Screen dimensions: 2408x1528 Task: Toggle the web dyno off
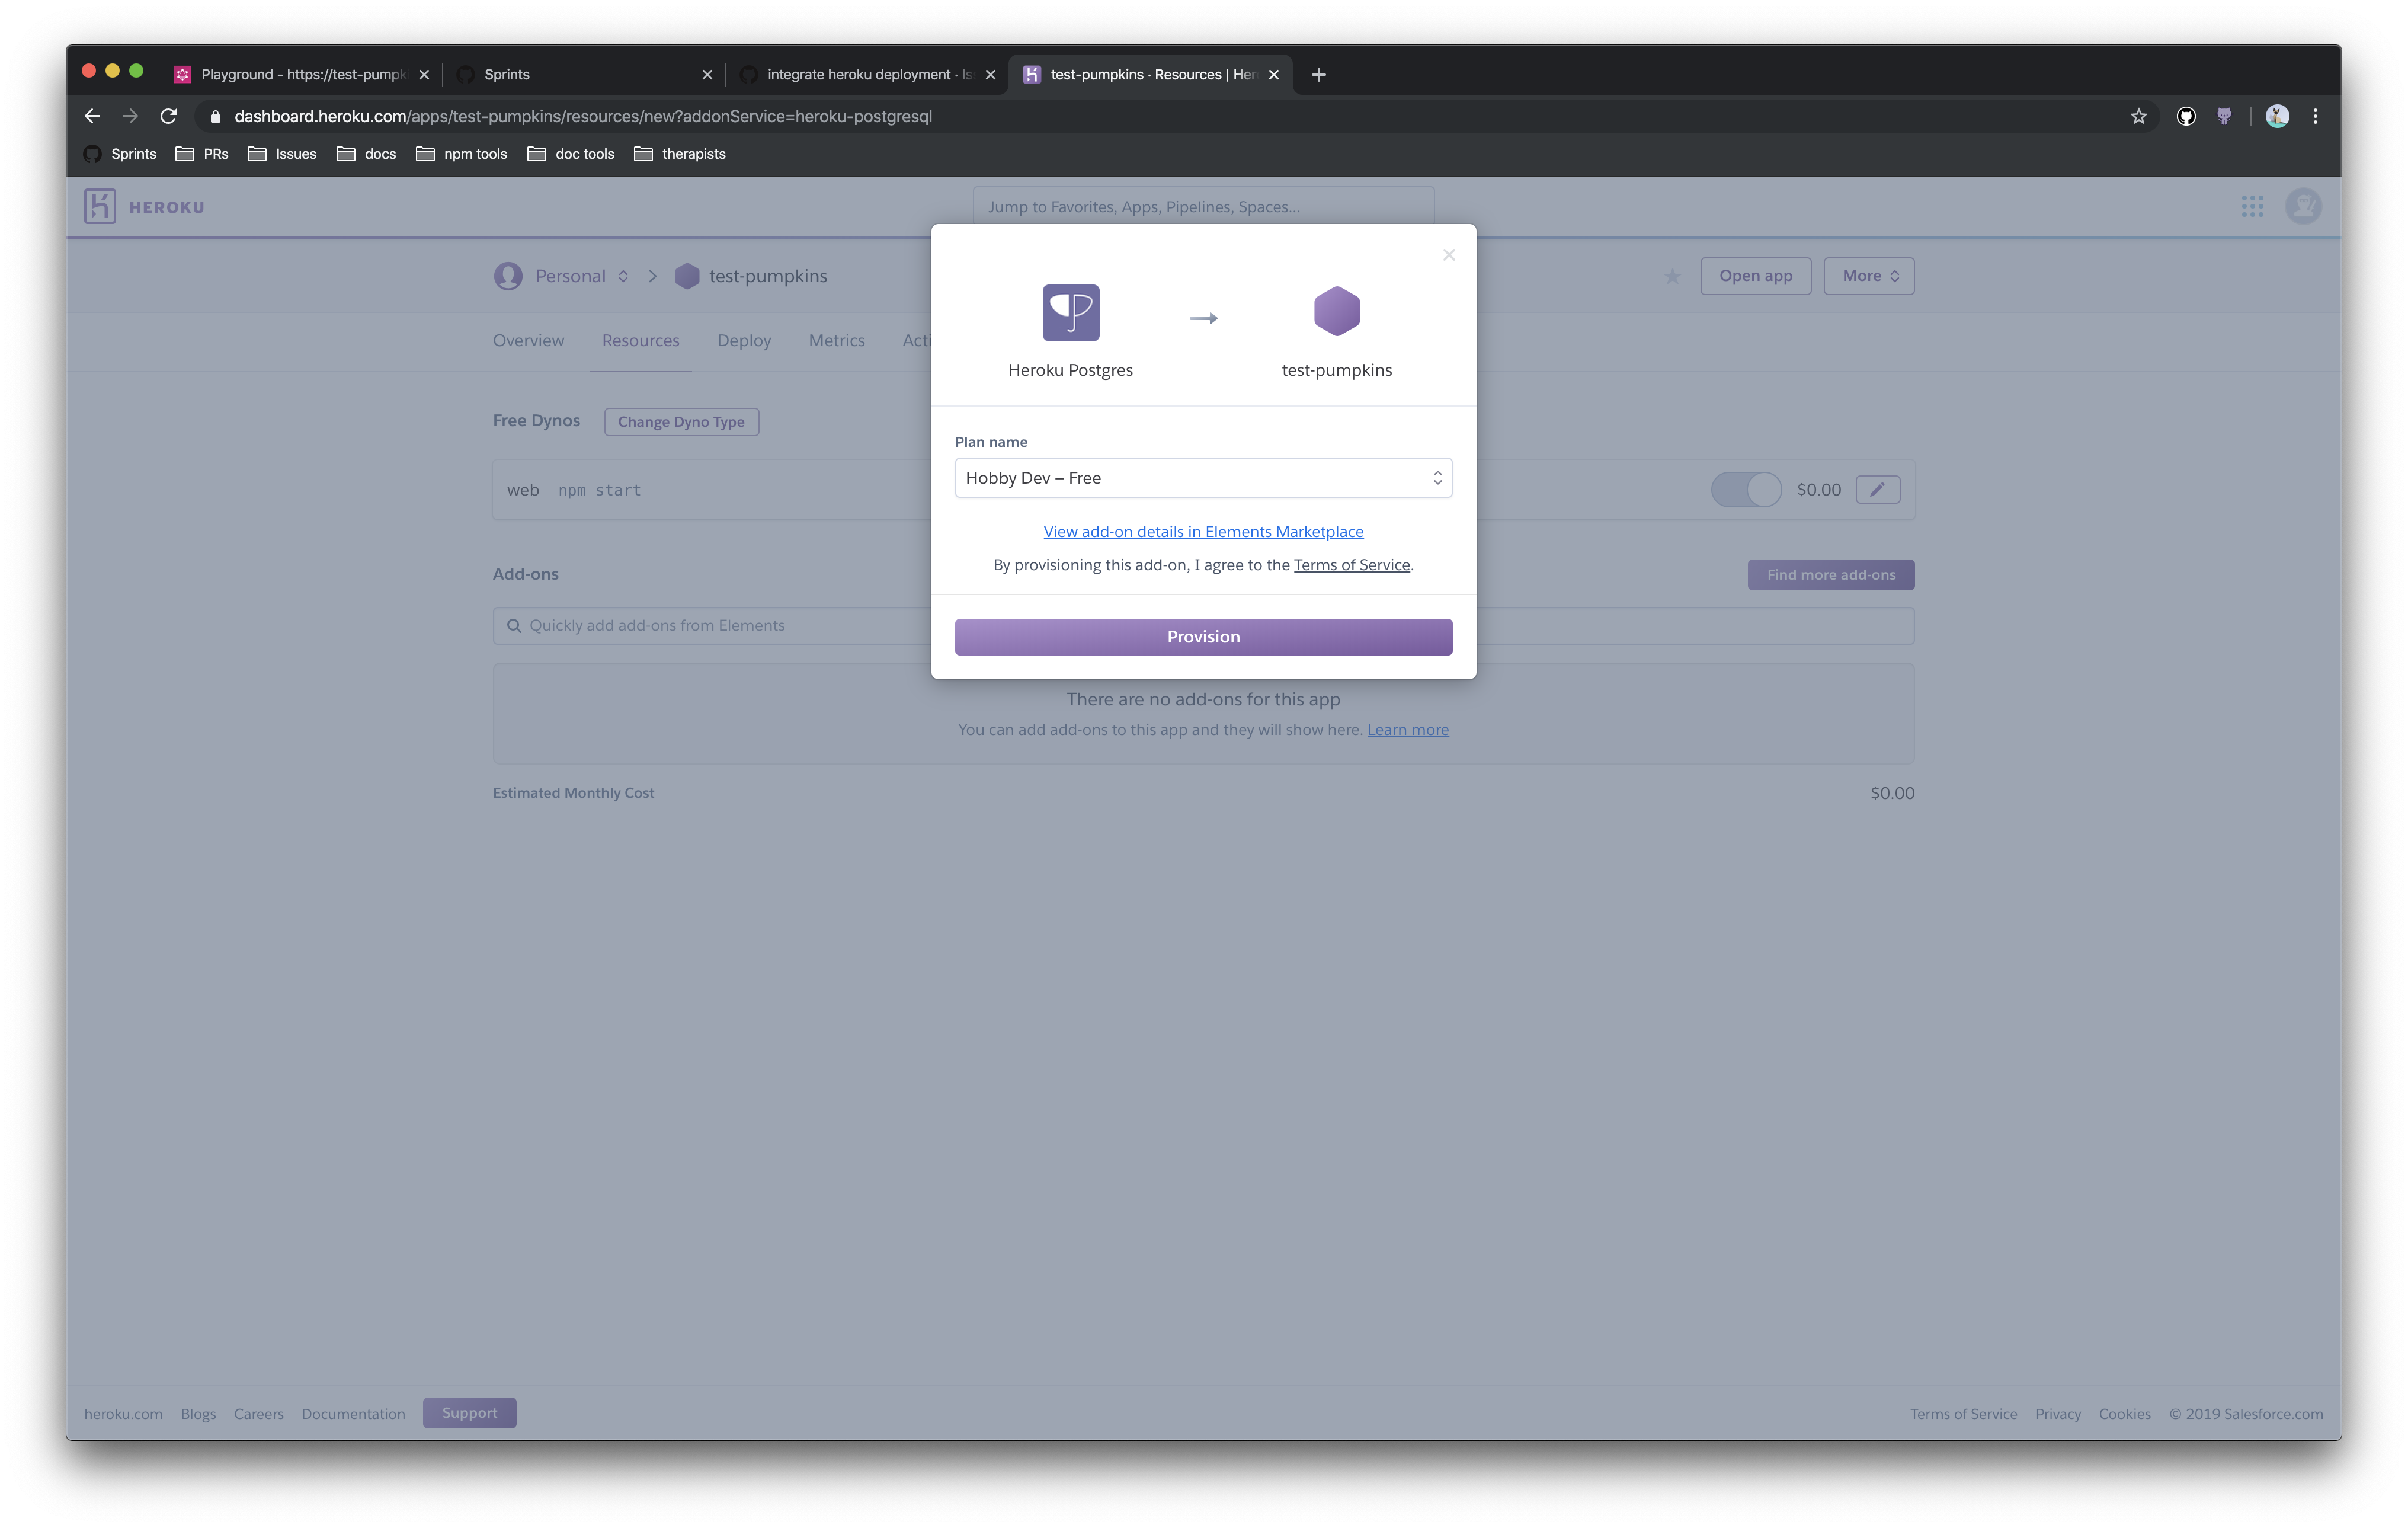(x=1746, y=489)
